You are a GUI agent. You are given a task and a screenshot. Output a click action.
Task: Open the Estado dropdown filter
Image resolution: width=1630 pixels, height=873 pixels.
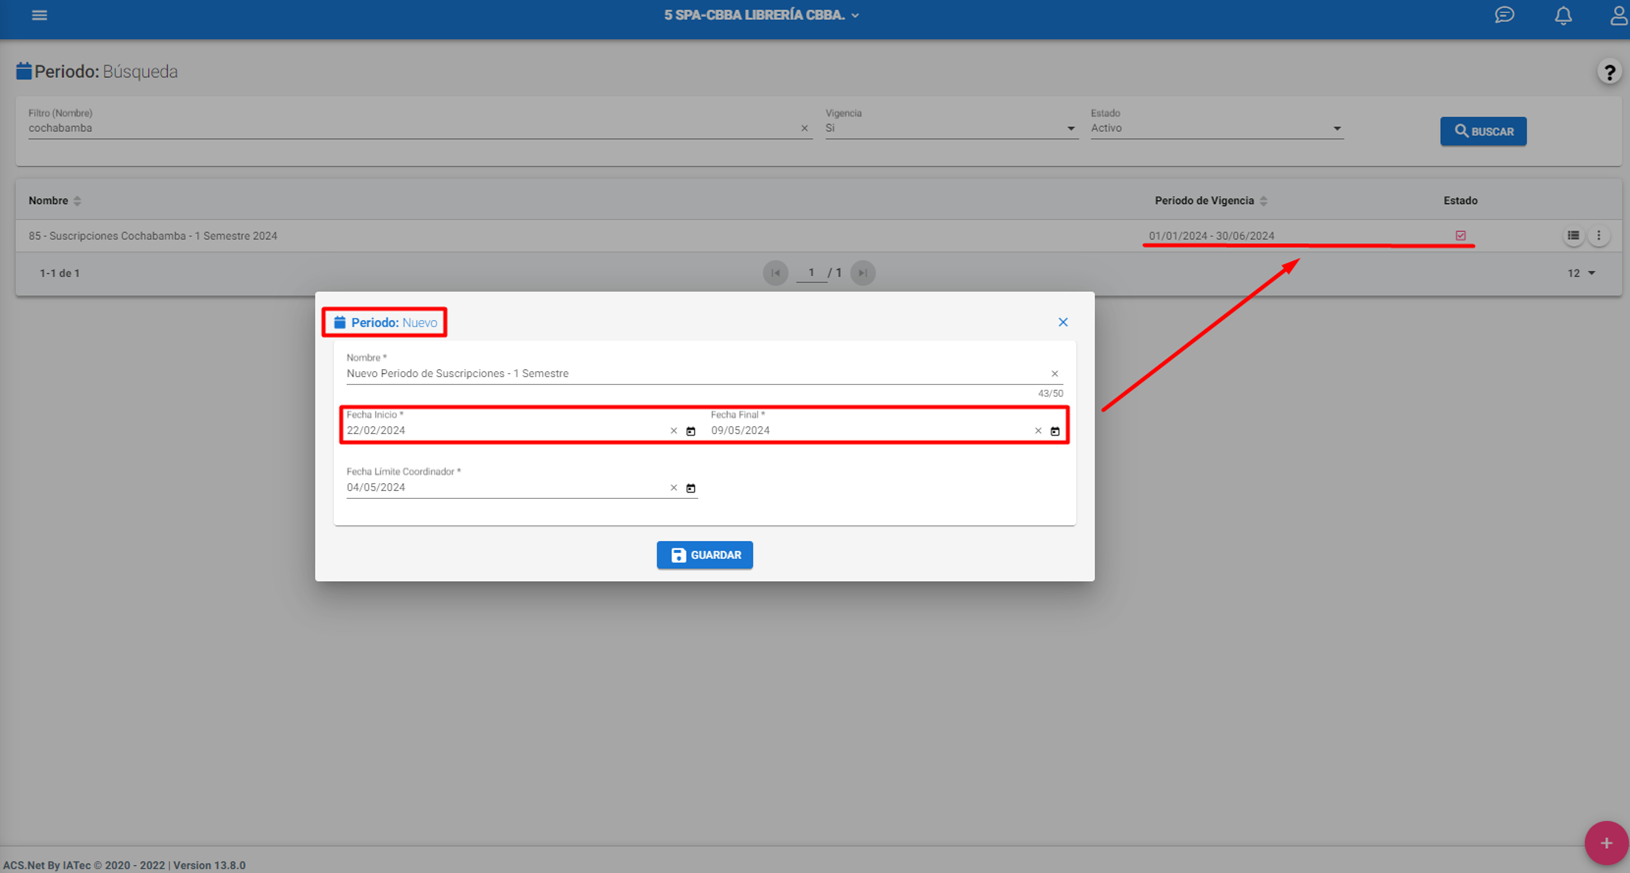coord(1216,128)
